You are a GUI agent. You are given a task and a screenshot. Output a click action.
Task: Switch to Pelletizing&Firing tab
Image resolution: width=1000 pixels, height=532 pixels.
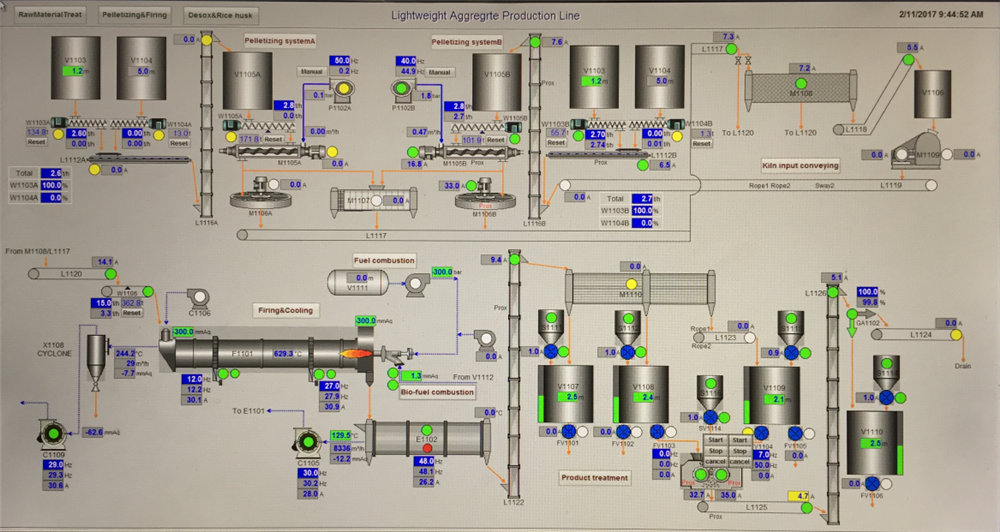tap(135, 14)
